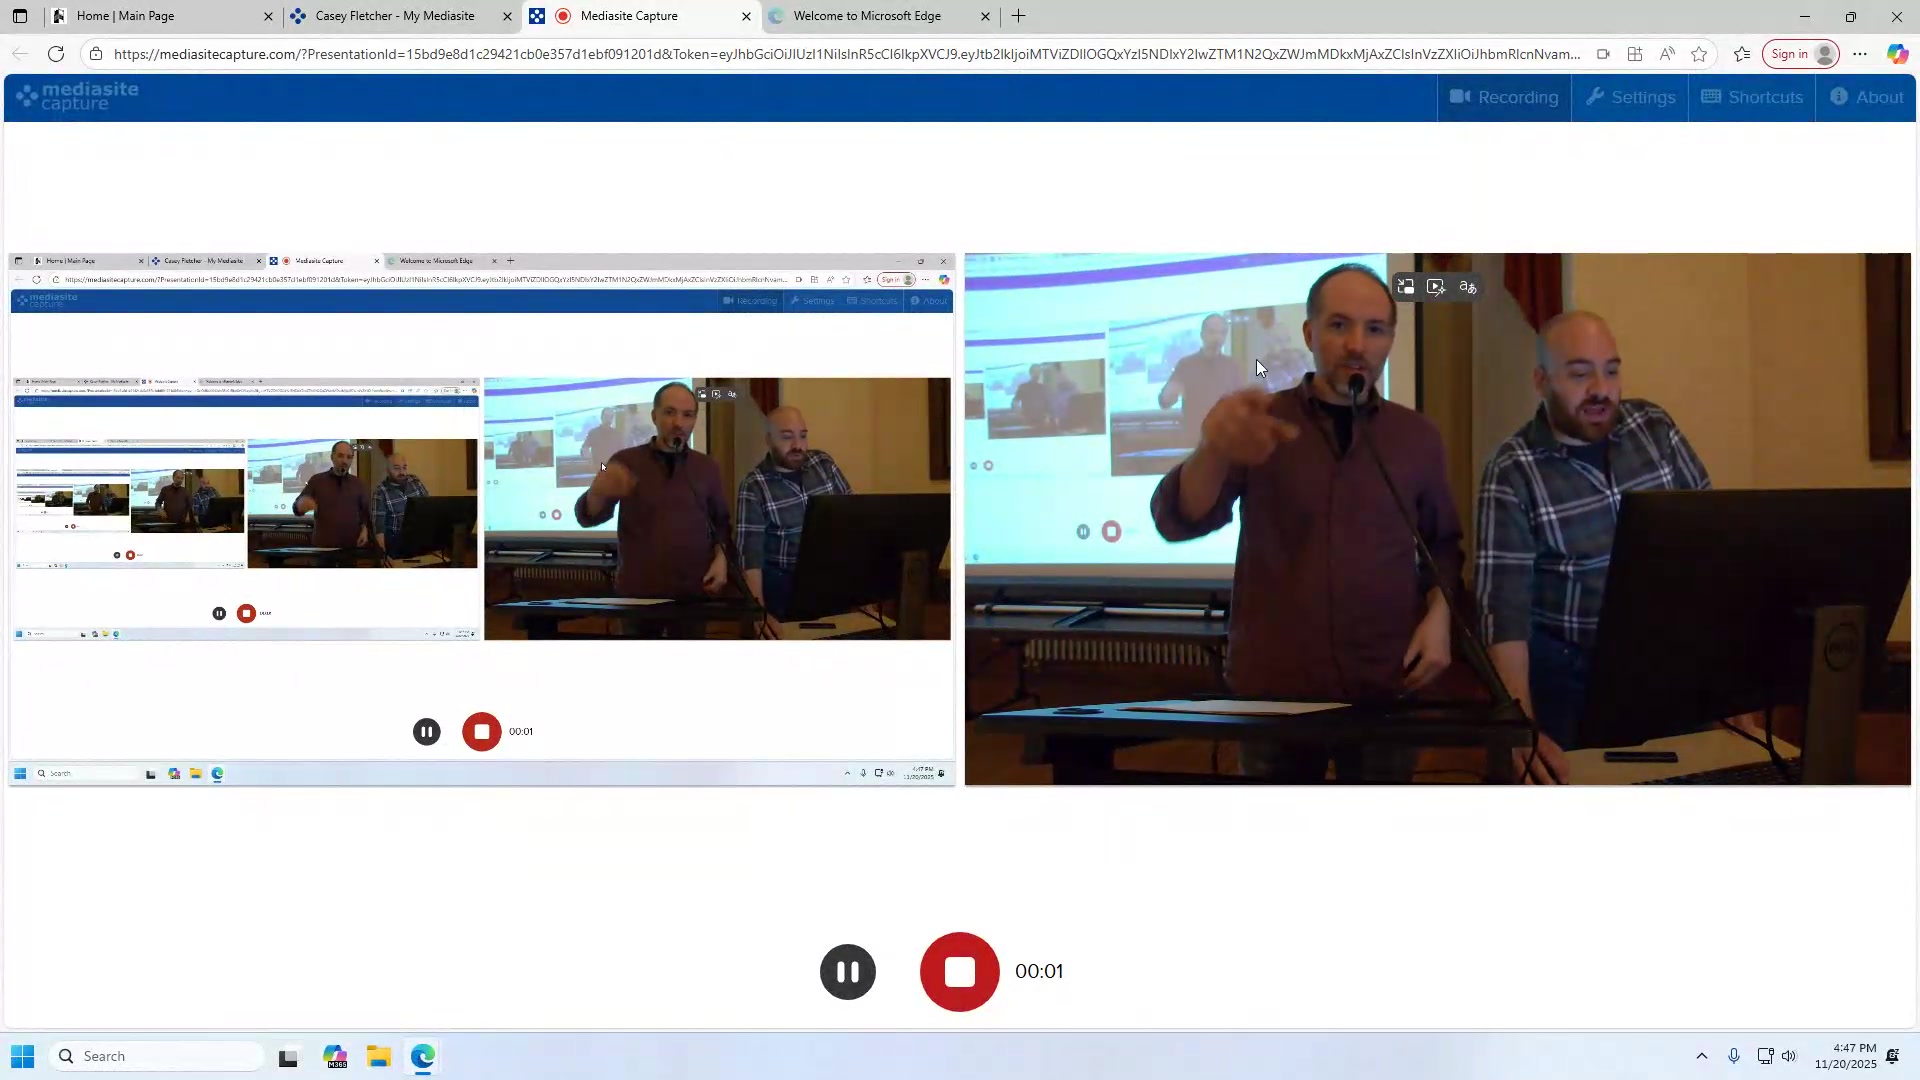This screenshot has width=1920, height=1080.
Task: Add this page to favorites
Action: tap(1700, 55)
